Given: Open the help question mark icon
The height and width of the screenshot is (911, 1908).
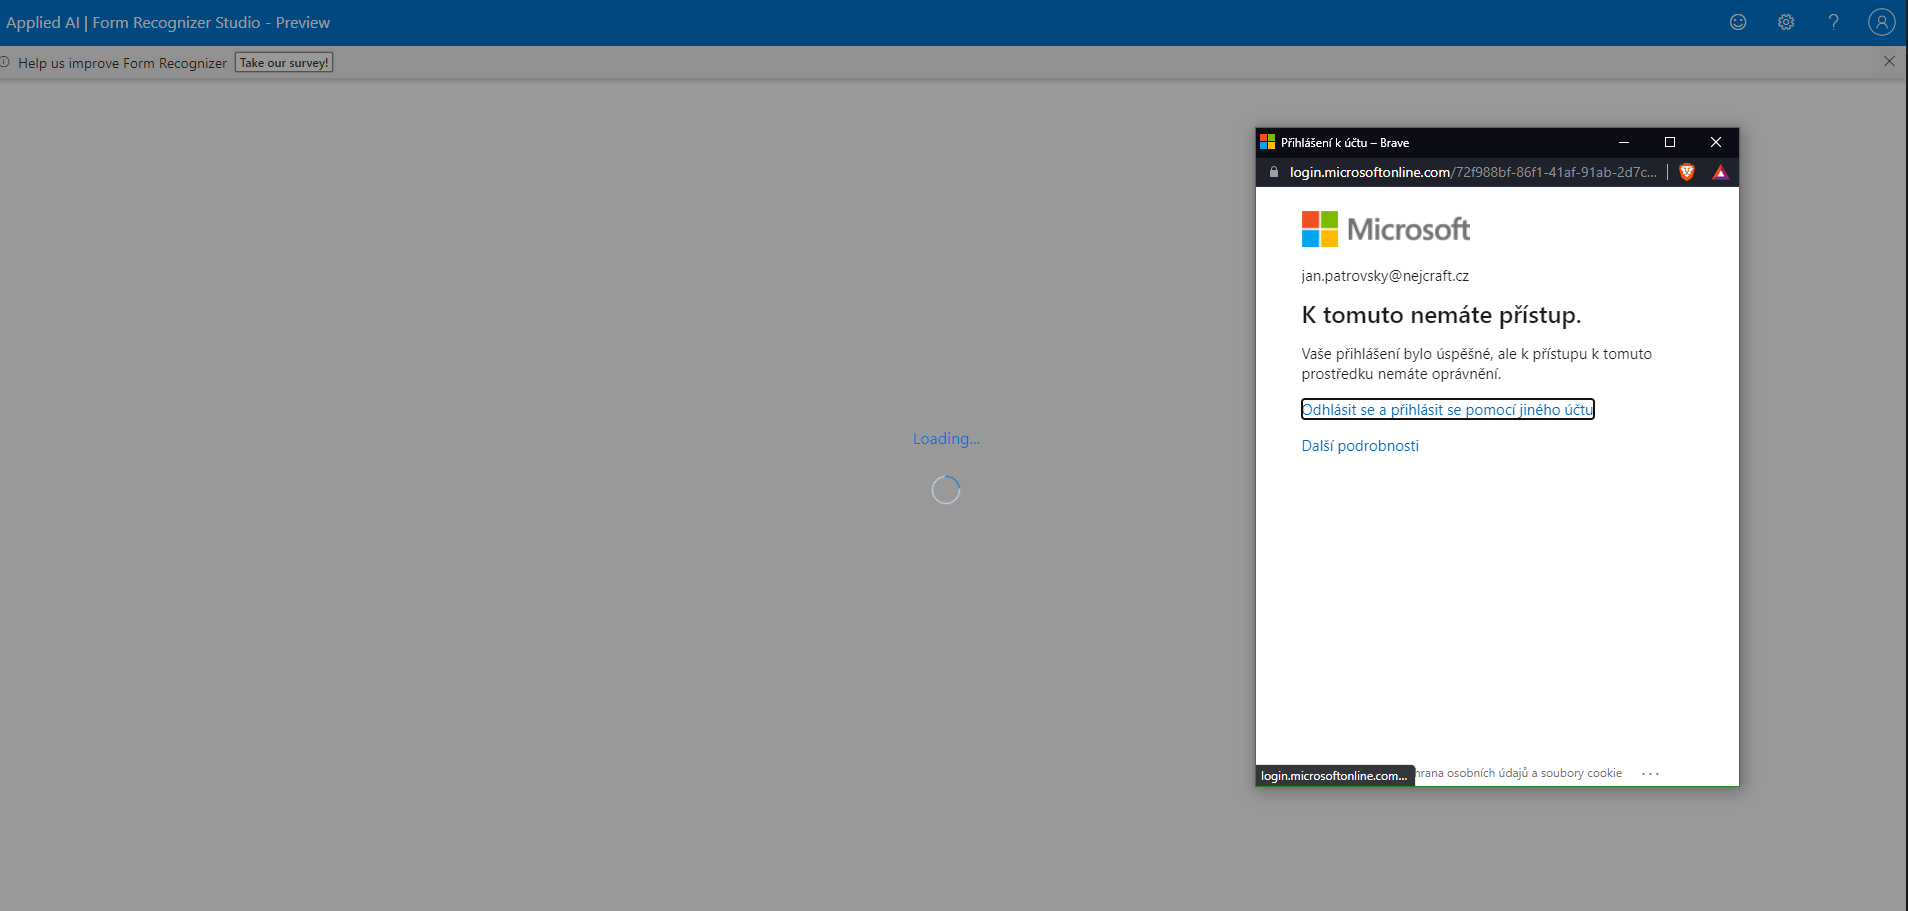Looking at the screenshot, I should click(x=1833, y=22).
